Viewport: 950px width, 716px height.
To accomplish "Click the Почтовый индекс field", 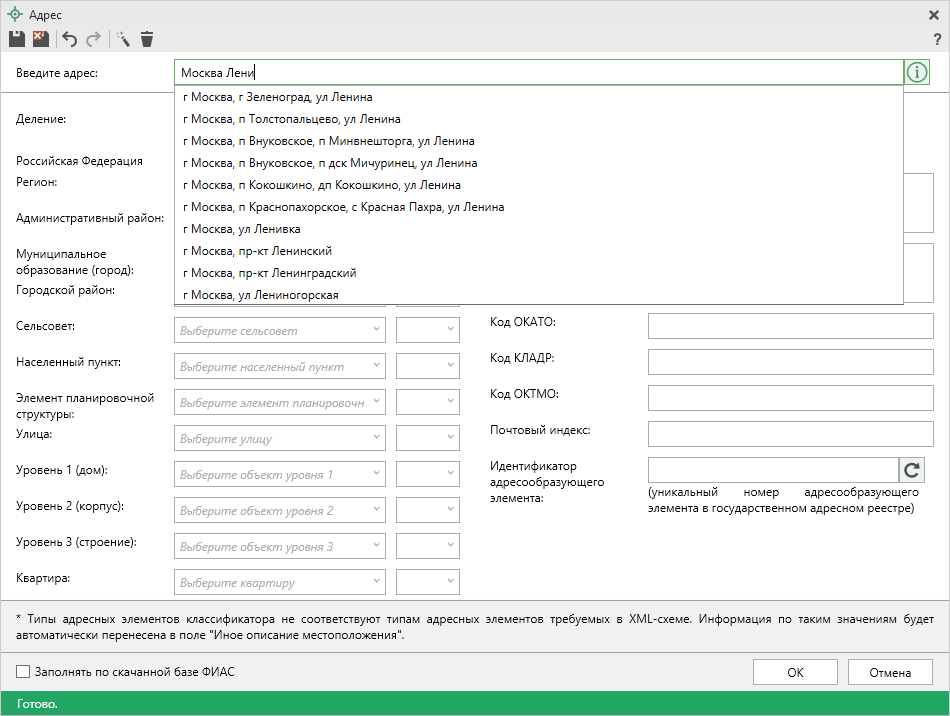I will 791,434.
